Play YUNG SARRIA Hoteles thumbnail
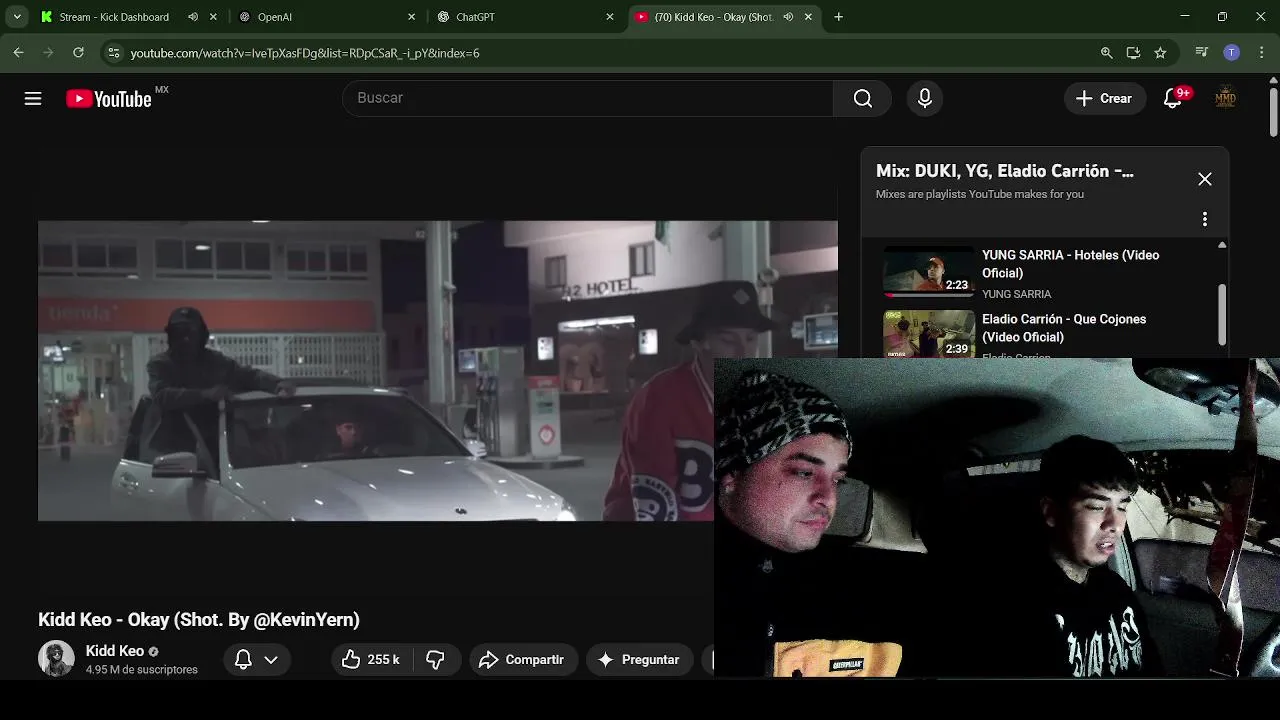The height and width of the screenshot is (720, 1280). (x=928, y=272)
